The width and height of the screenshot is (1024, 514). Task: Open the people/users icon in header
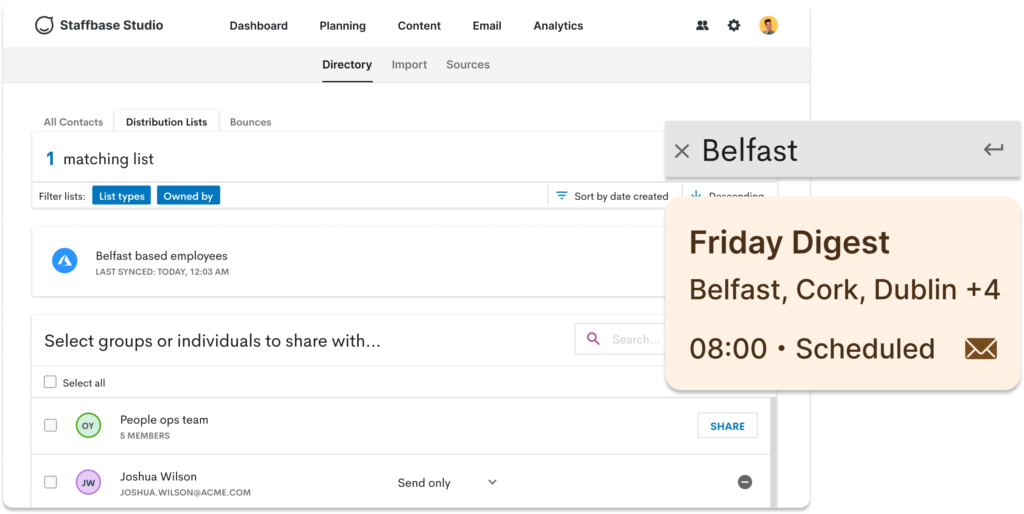702,25
